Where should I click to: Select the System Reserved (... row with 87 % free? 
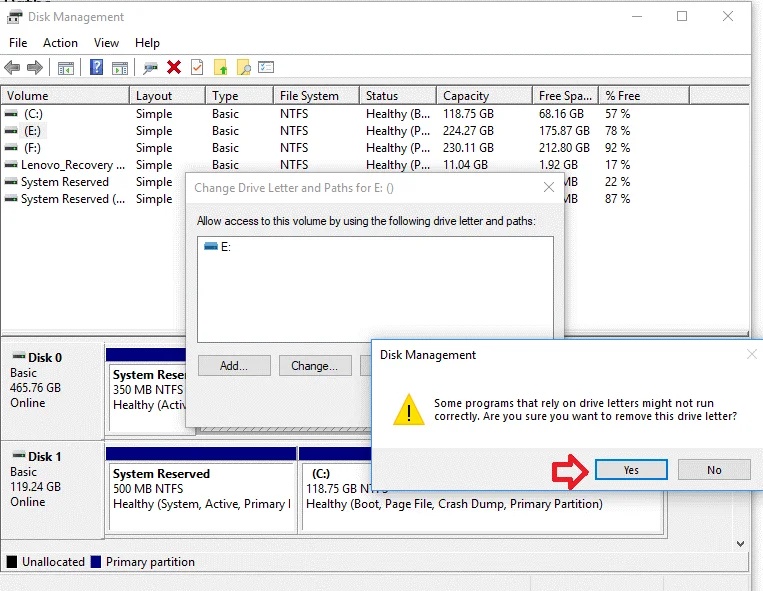point(73,199)
